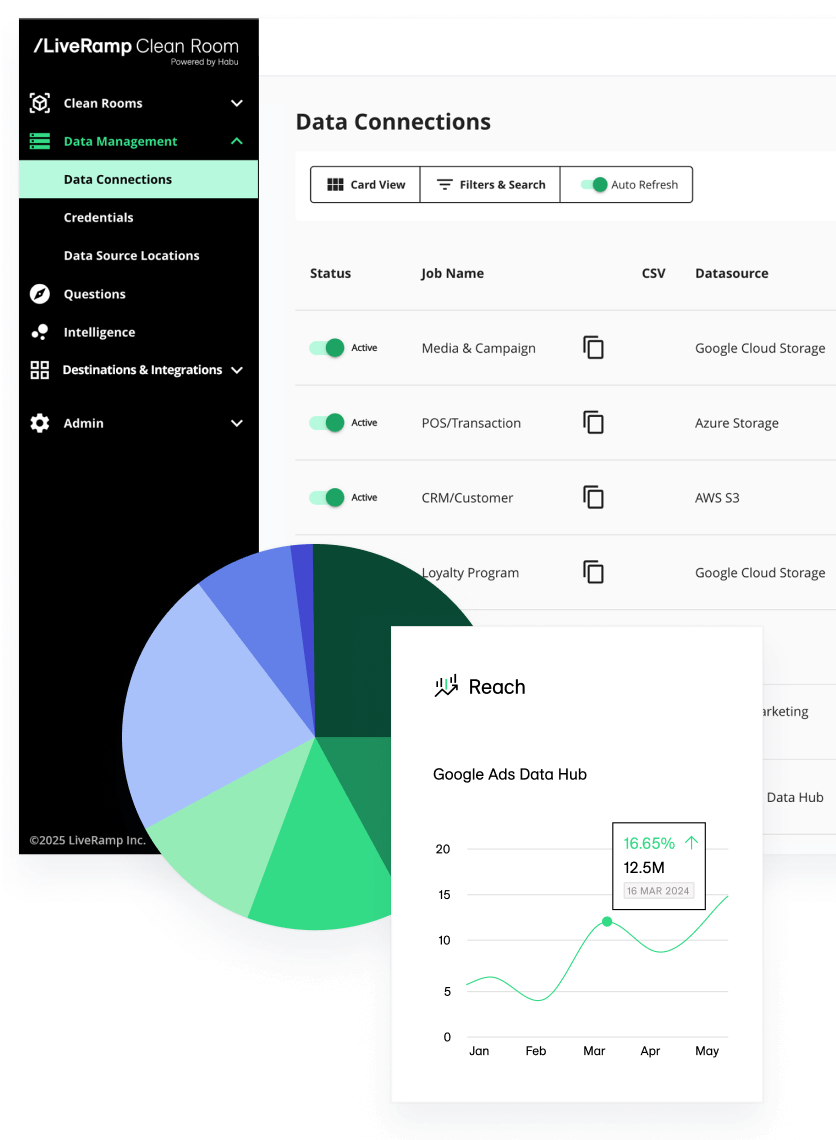Image resolution: width=836 pixels, height=1140 pixels.
Task: Sort by the Datasource column header
Action: 732,273
